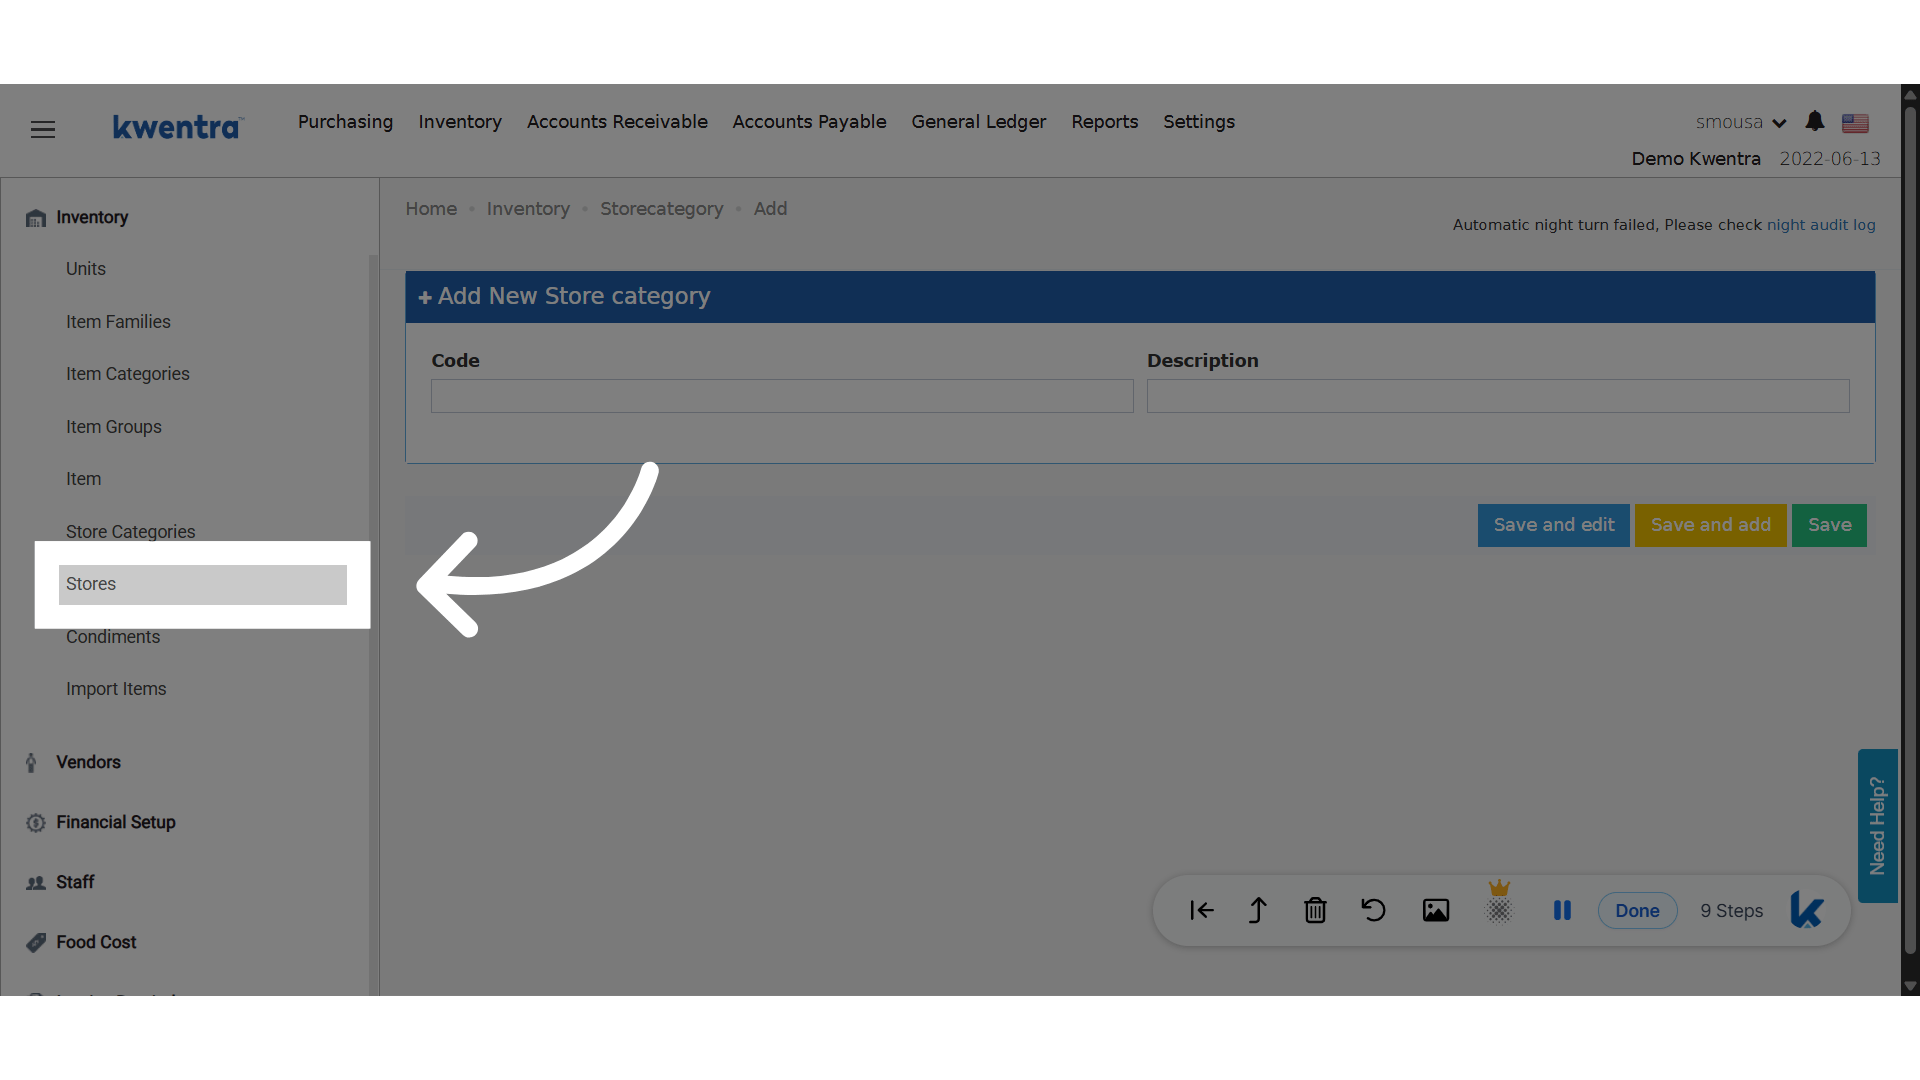Open Item Families in the sidebar

coord(118,322)
